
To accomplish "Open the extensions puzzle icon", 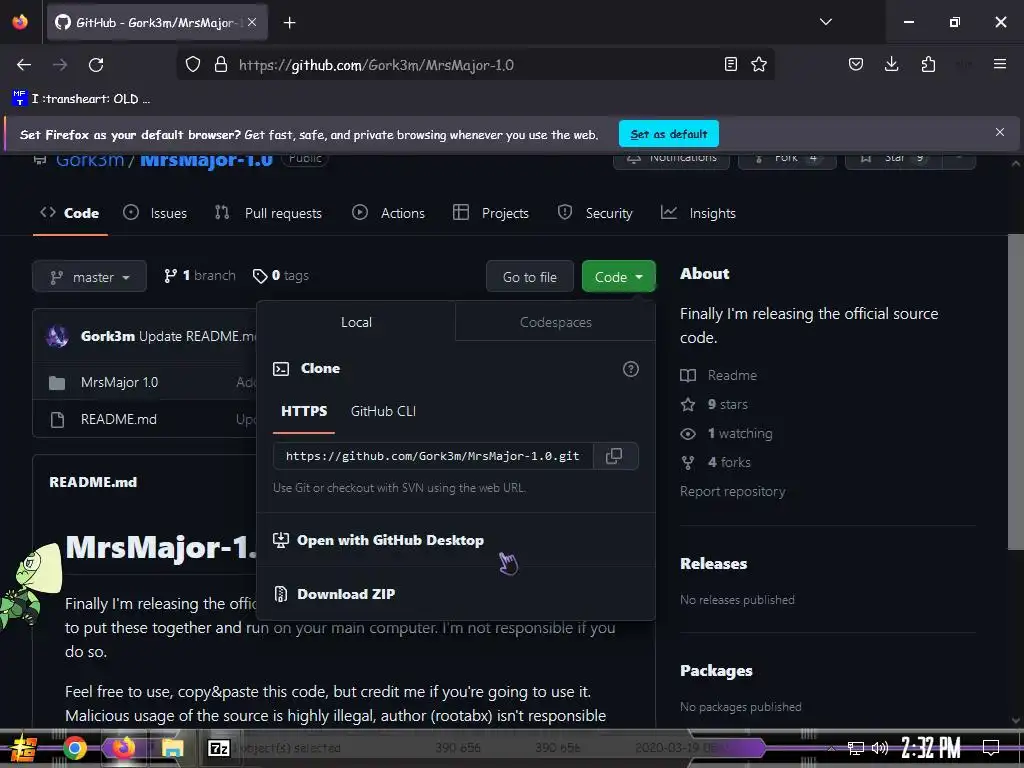I will pyautogui.click(x=928, y=64).
